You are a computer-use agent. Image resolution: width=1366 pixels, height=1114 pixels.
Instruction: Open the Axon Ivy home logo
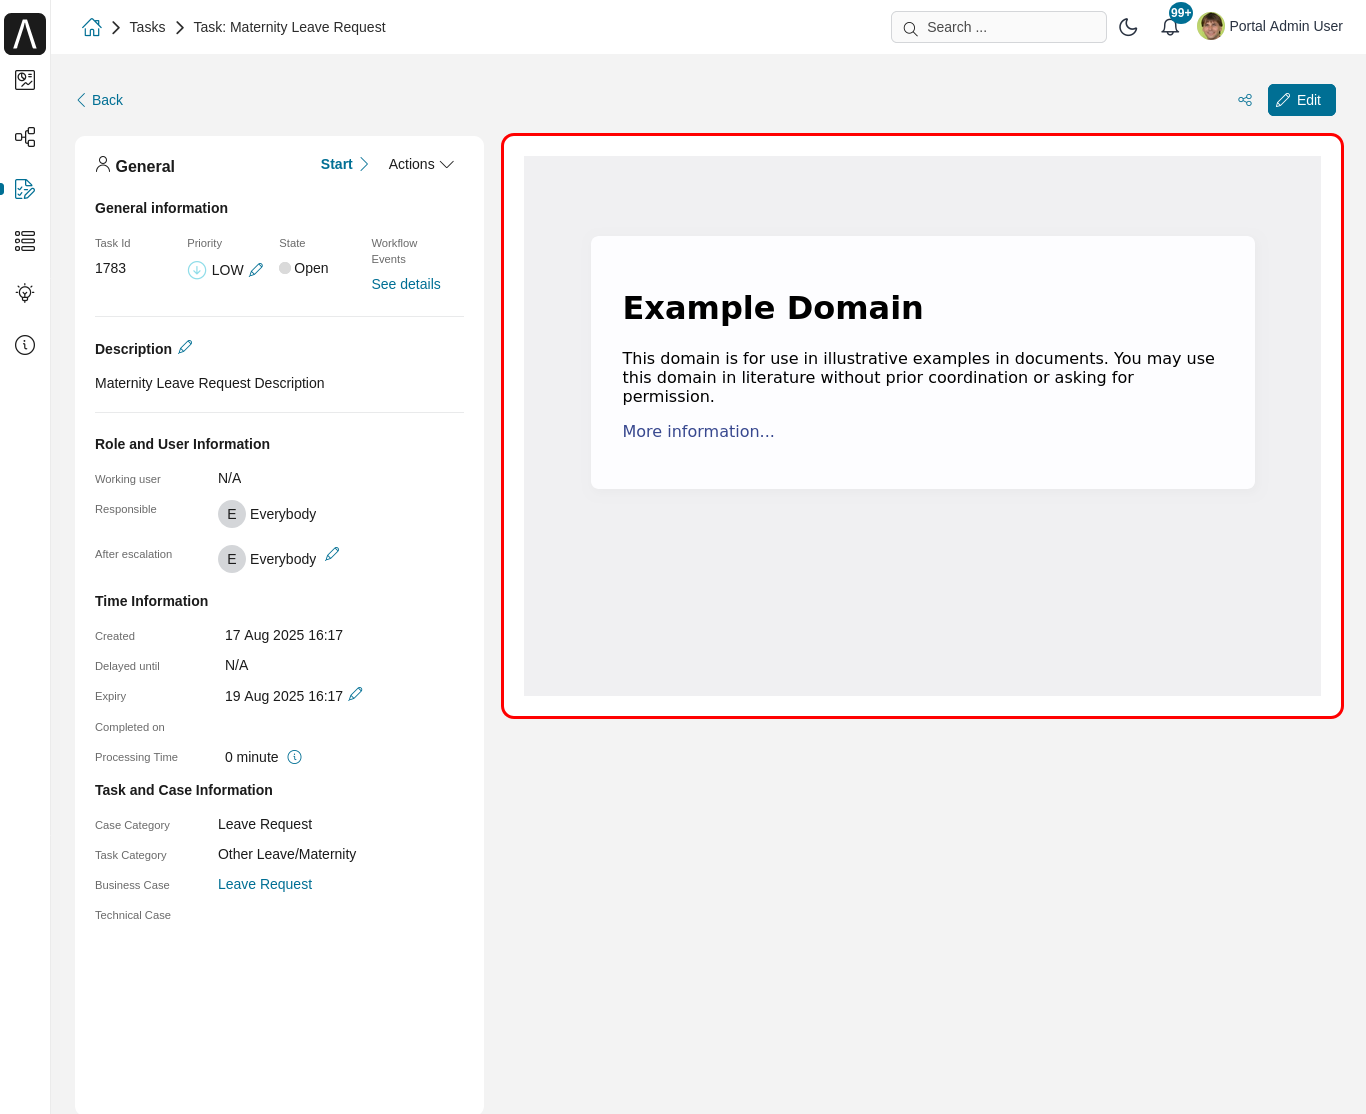pos(25,33)
